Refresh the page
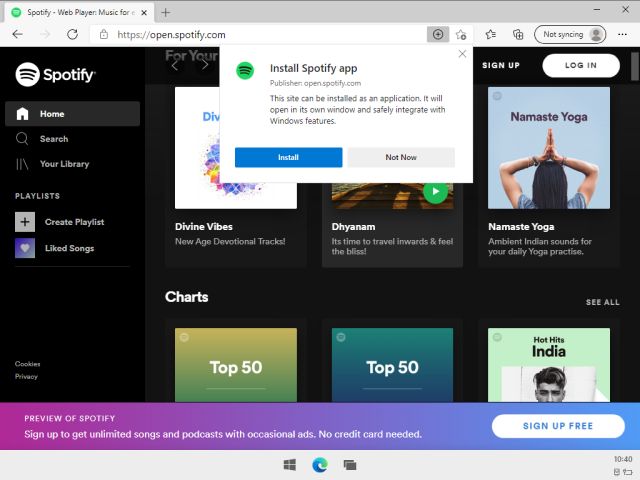This screenshot has height=480, width=640. pyautogui.click(x=73, y=34)
